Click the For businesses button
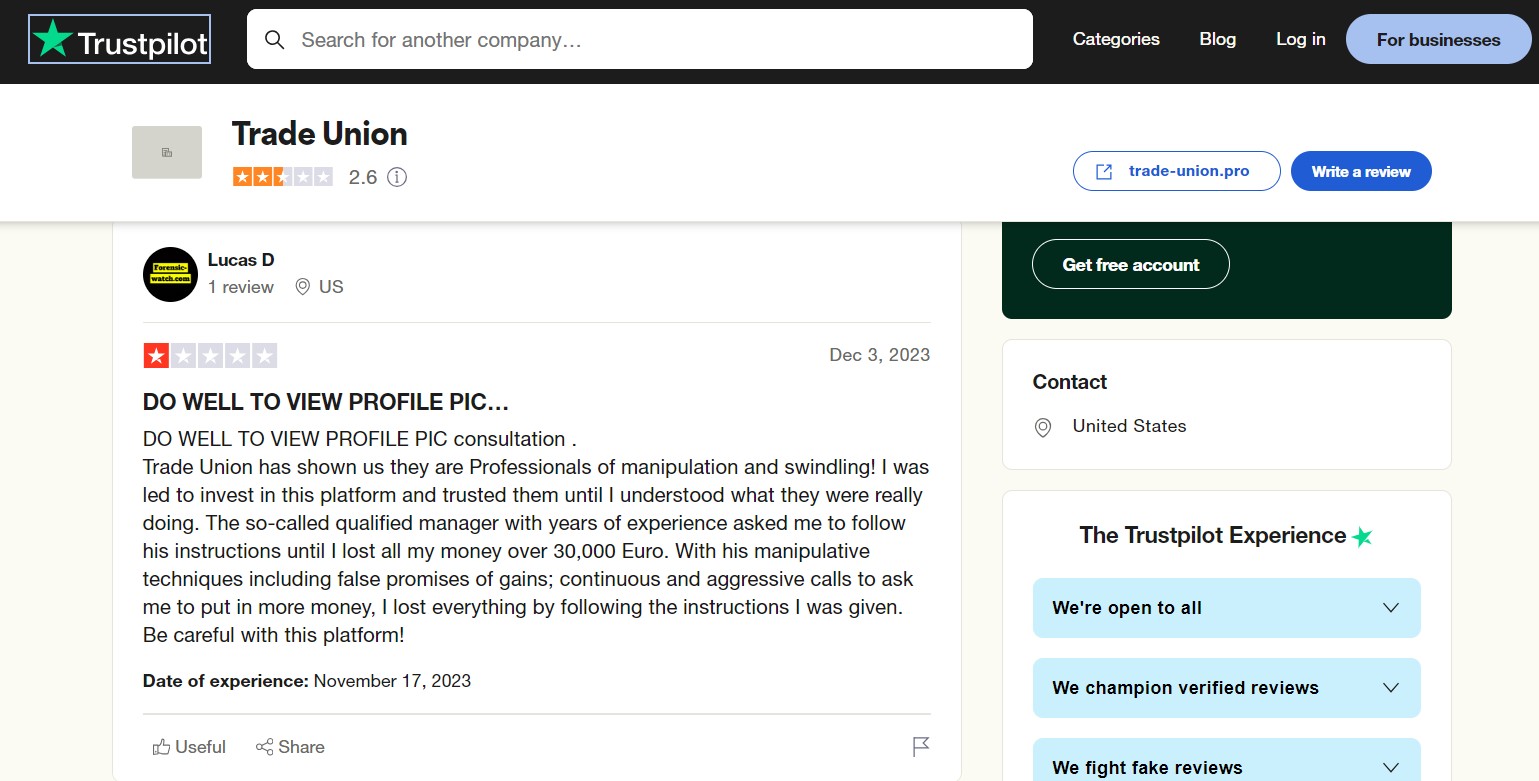 1438,40
